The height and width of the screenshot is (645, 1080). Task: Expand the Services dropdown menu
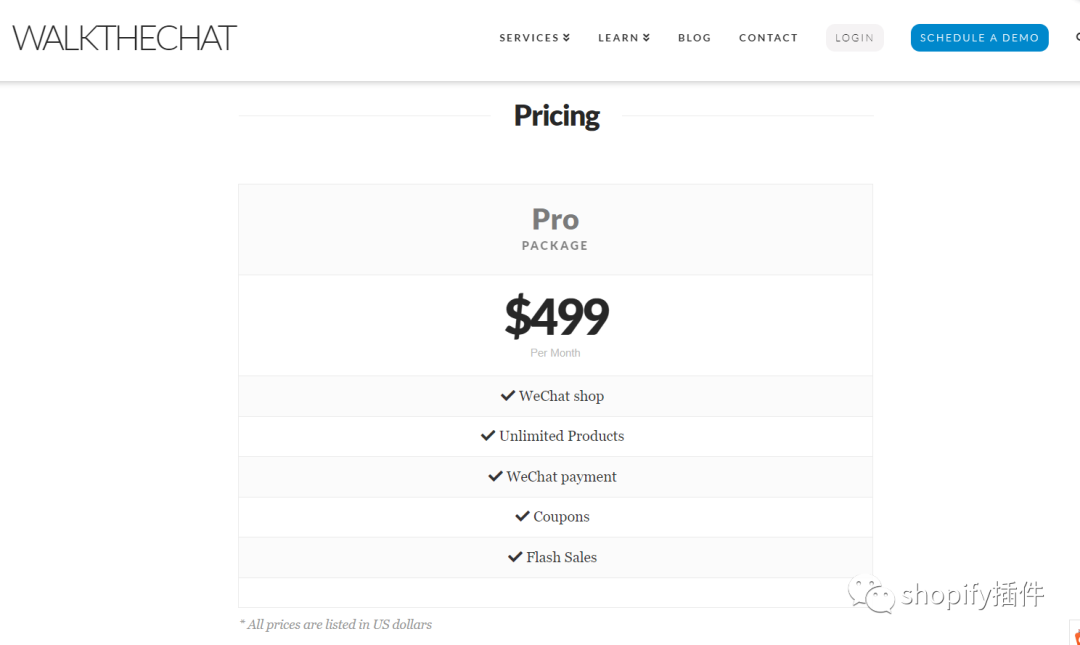point(535,38)
